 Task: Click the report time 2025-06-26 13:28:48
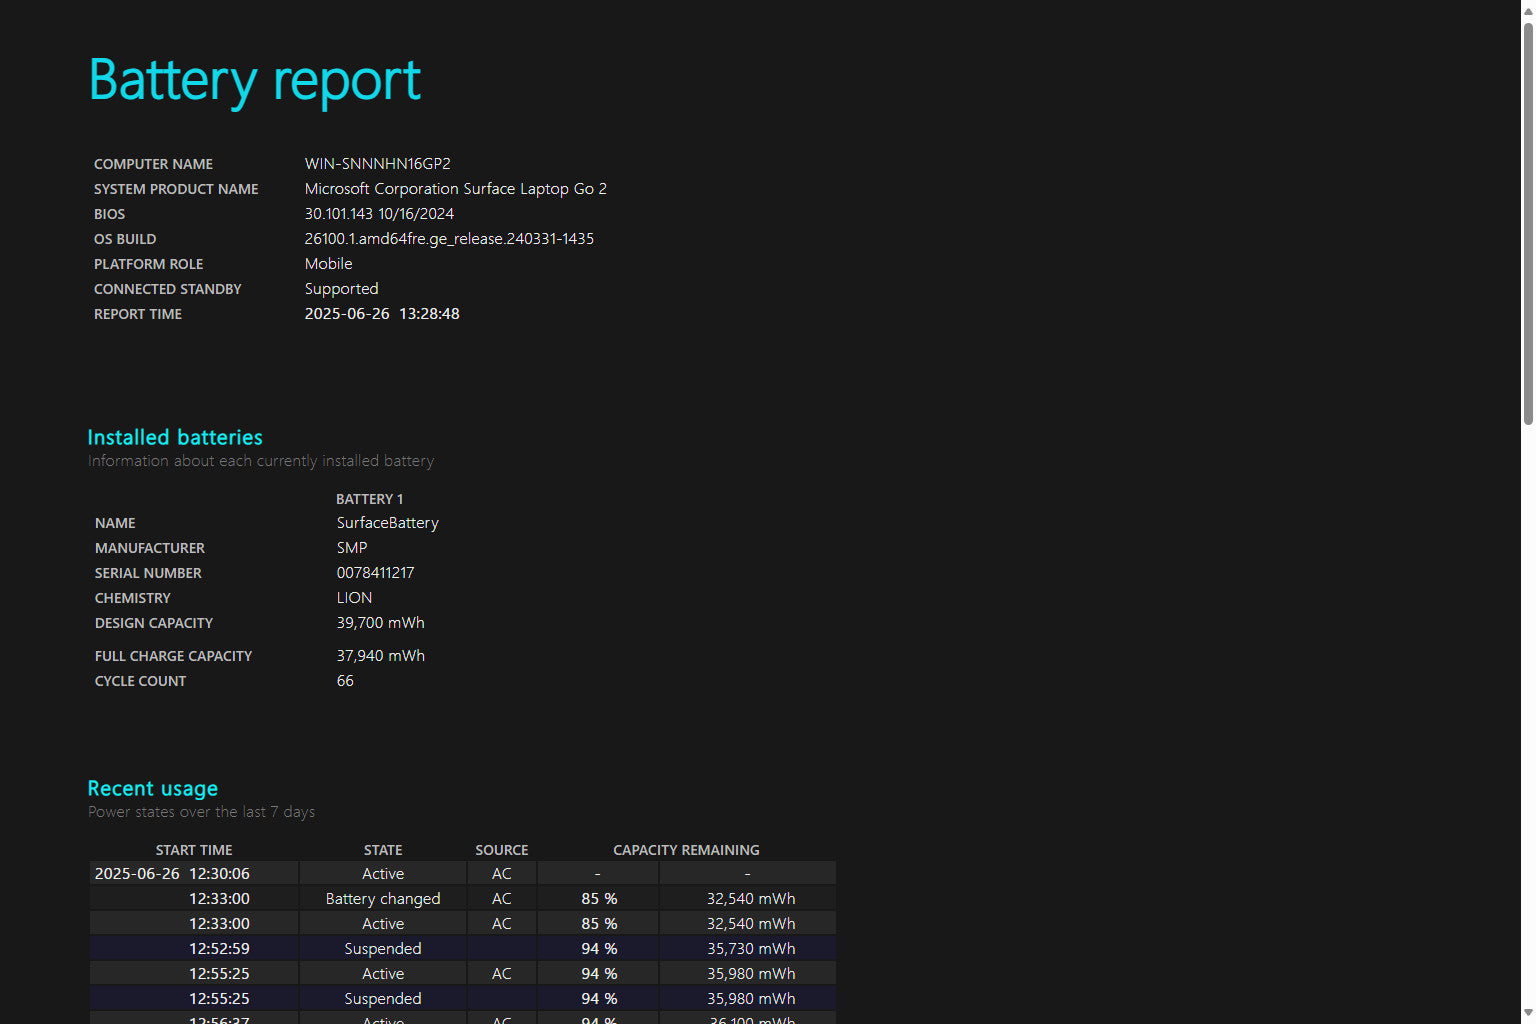pyautogui.click(x=382, y=314)
